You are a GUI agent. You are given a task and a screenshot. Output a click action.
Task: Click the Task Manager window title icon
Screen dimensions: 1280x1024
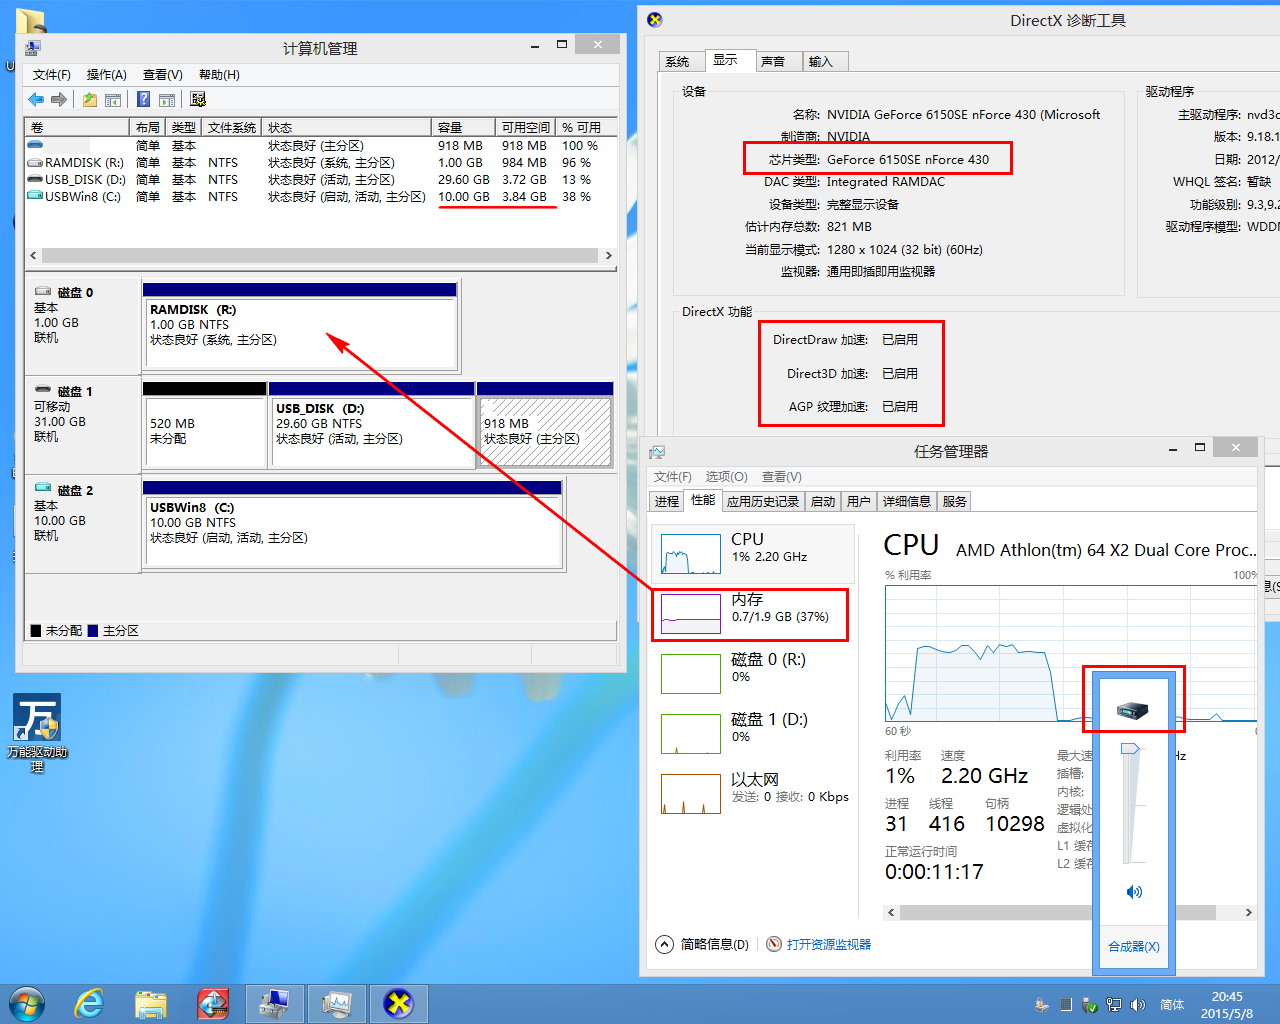pyautogui.click(x=657, y=452)
